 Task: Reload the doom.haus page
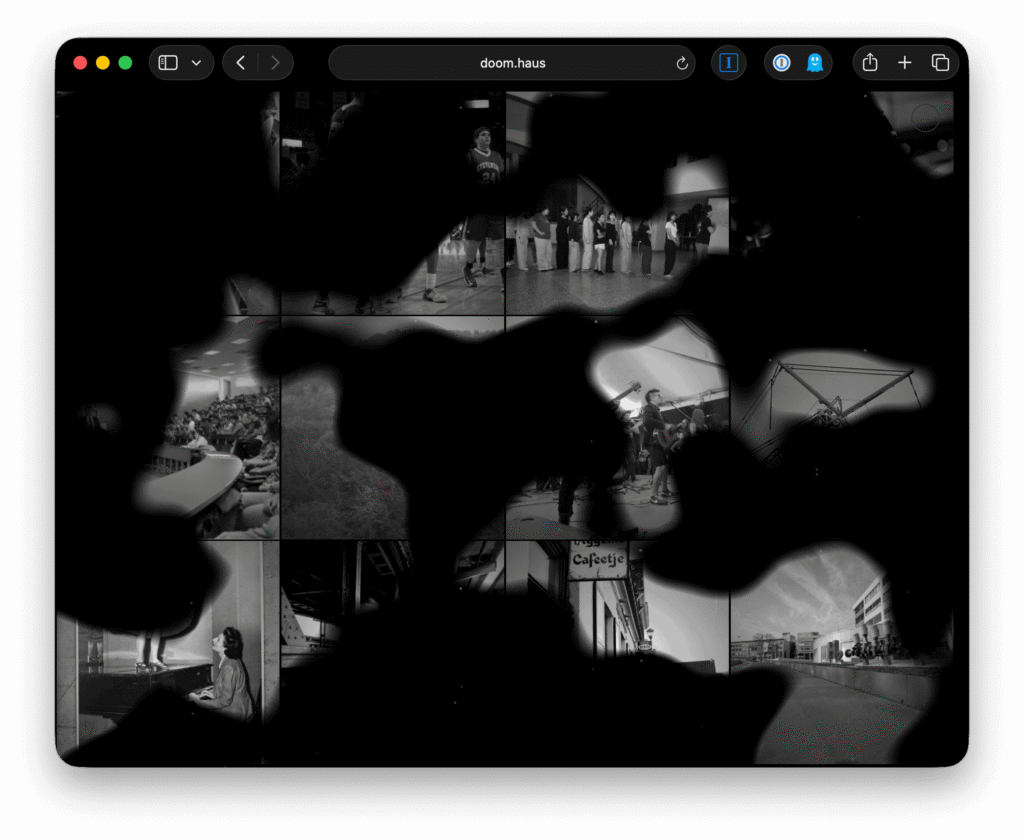682,63
